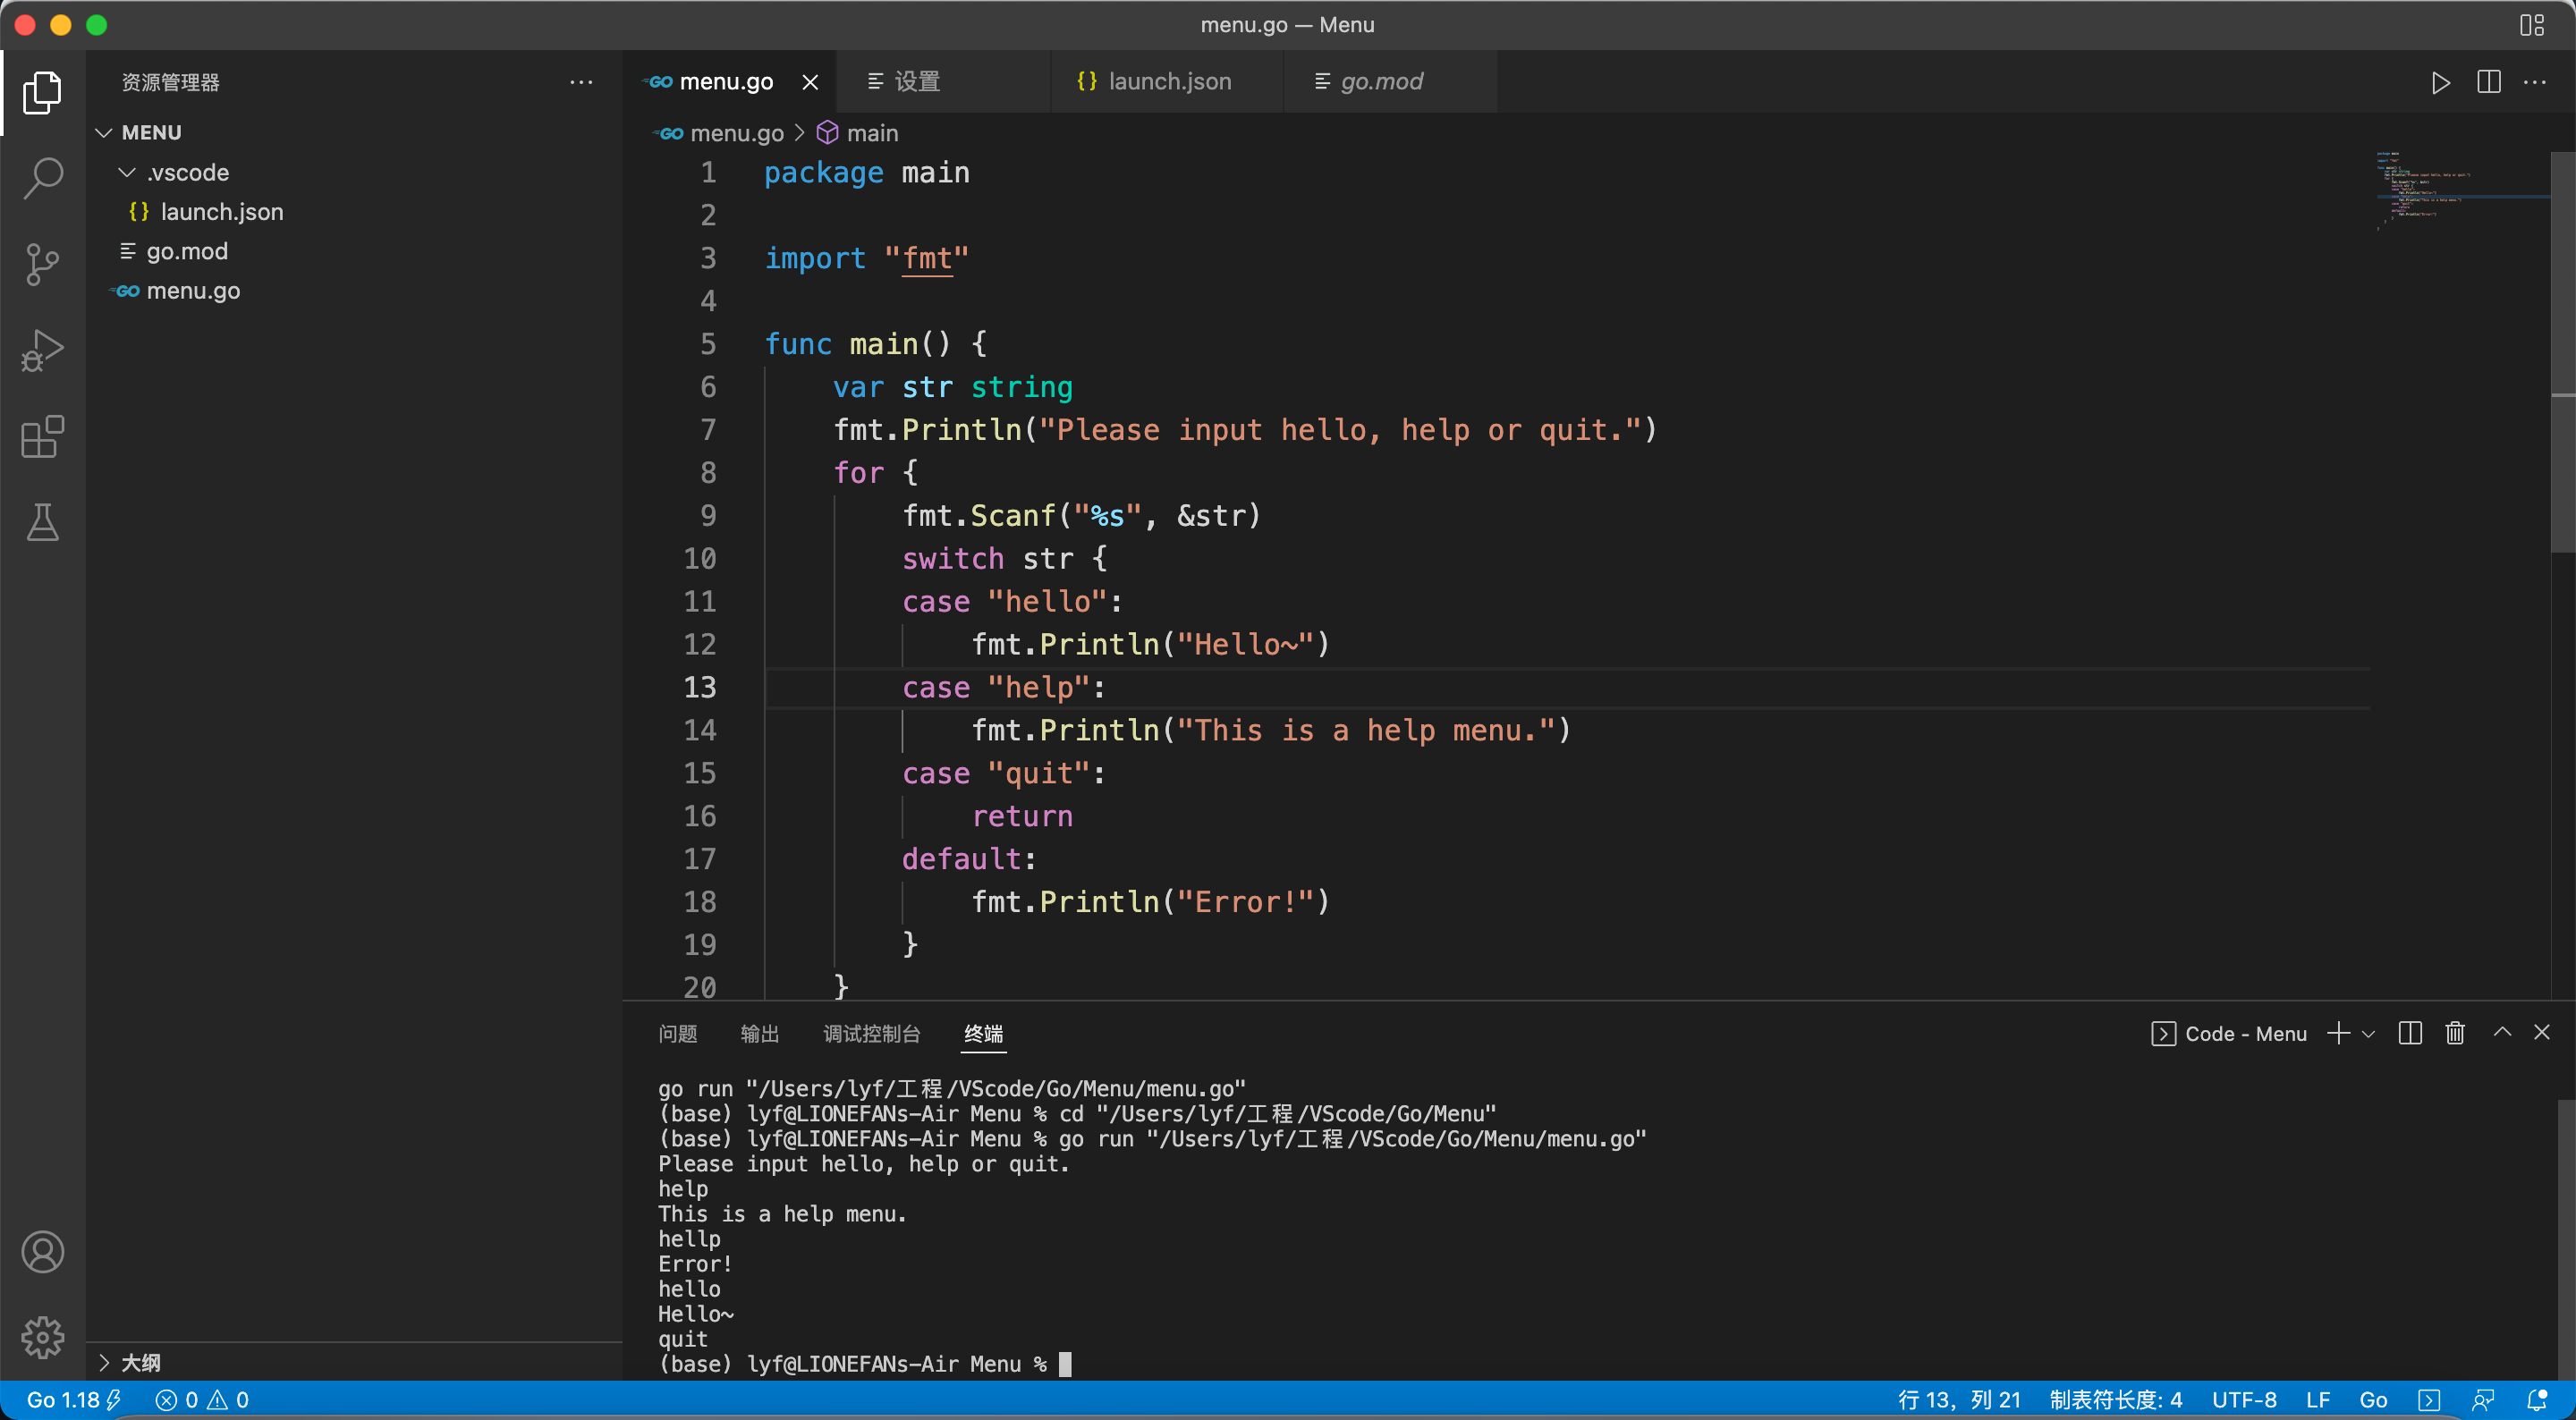This screenshot has height=1420, width=2576.
Task: Click line number 13 in the gutter
Action: tap(700, 687)
